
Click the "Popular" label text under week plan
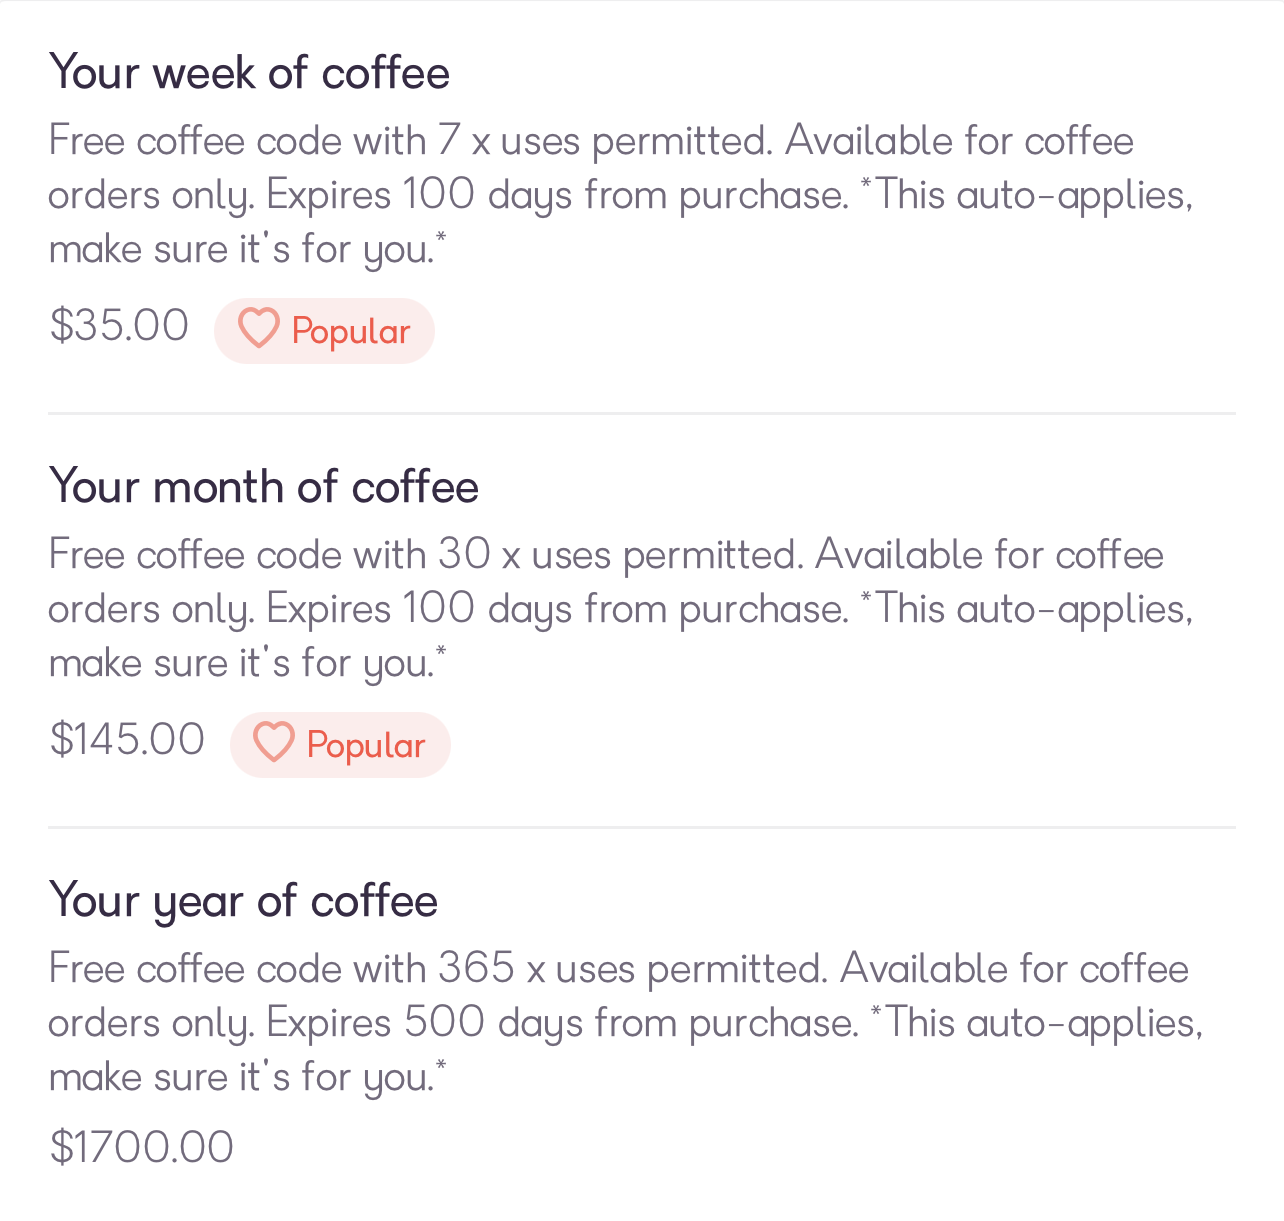[351, 332]
